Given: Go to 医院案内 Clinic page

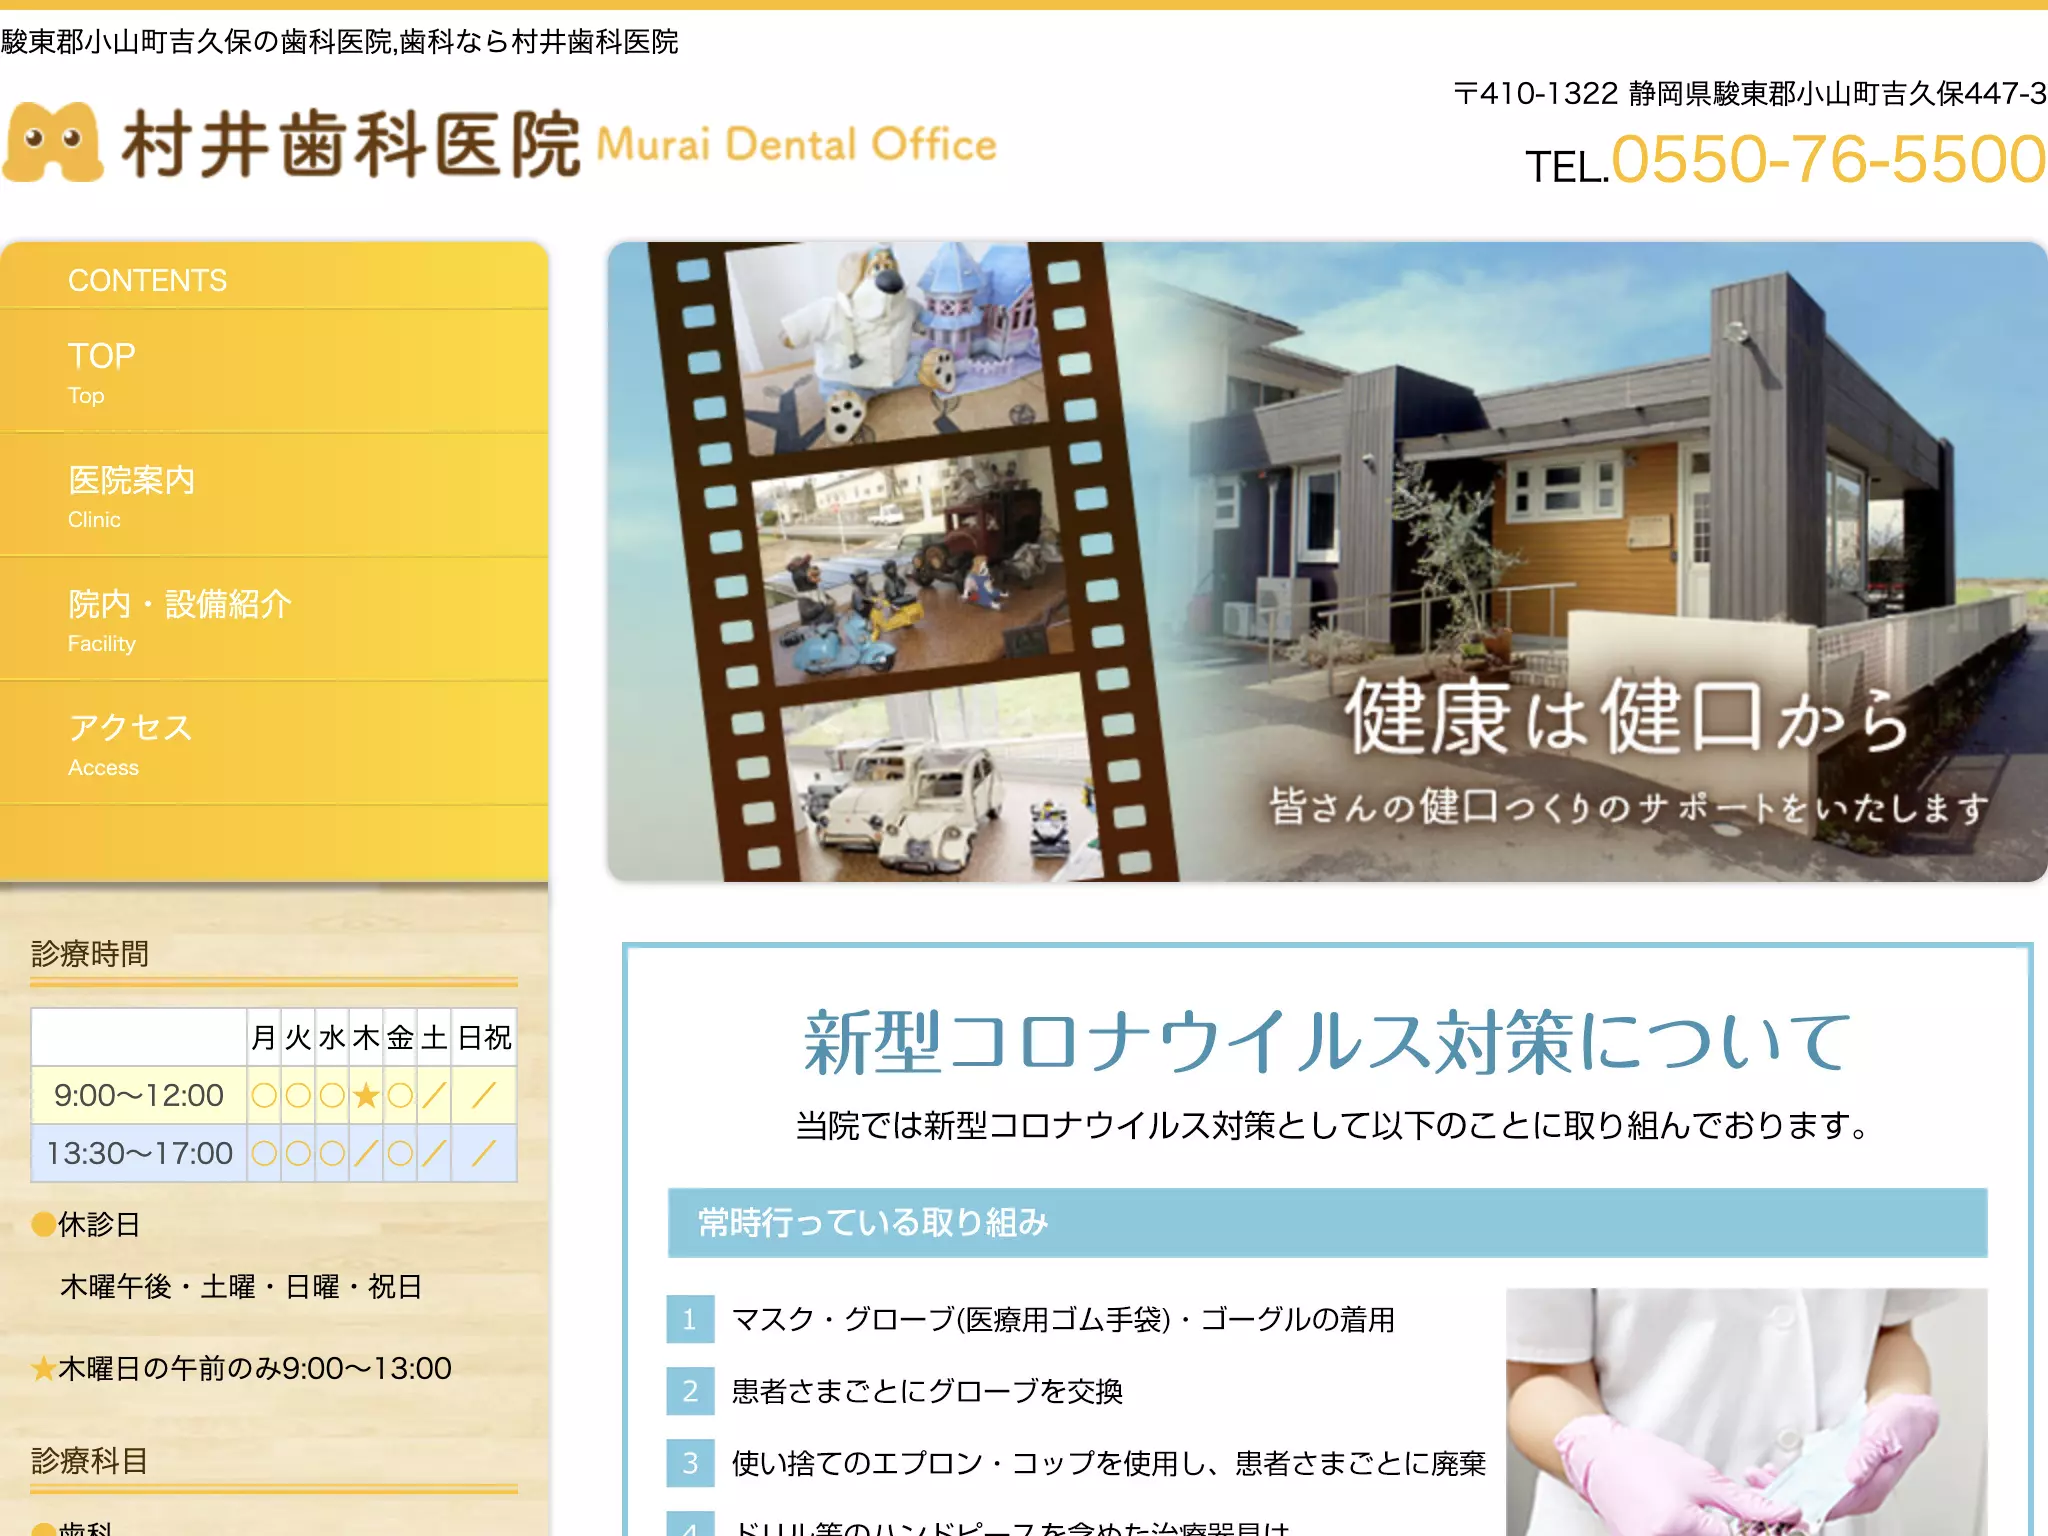Looking at the screenshot, I should 274,495.
